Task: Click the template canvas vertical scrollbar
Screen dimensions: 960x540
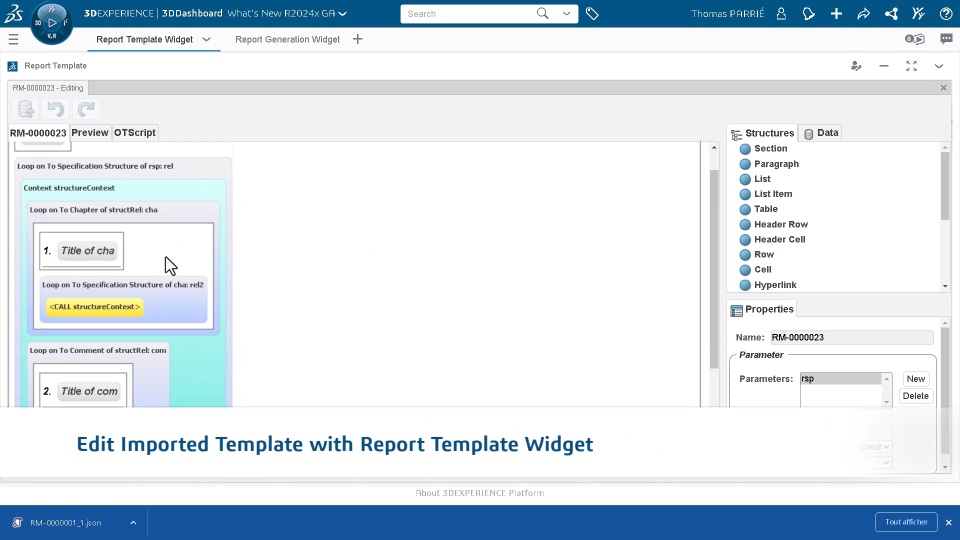Action: coord(714,269)
